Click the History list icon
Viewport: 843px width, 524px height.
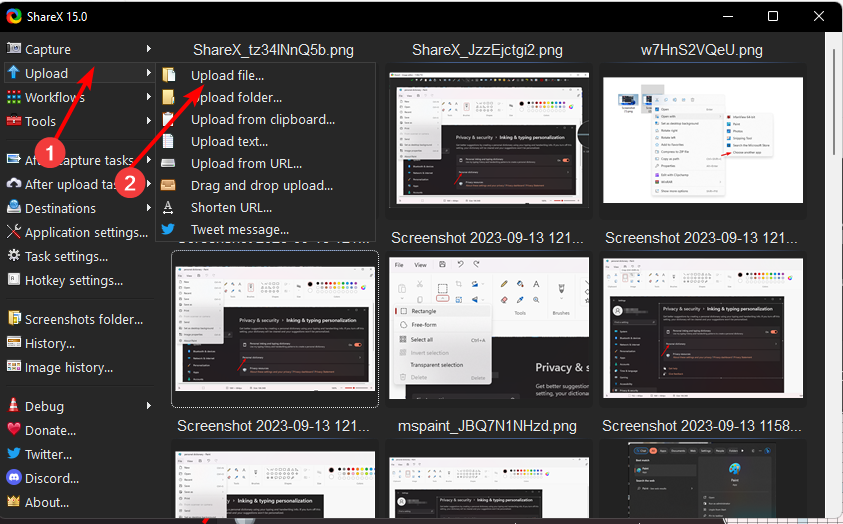click(x=13, y=342)
